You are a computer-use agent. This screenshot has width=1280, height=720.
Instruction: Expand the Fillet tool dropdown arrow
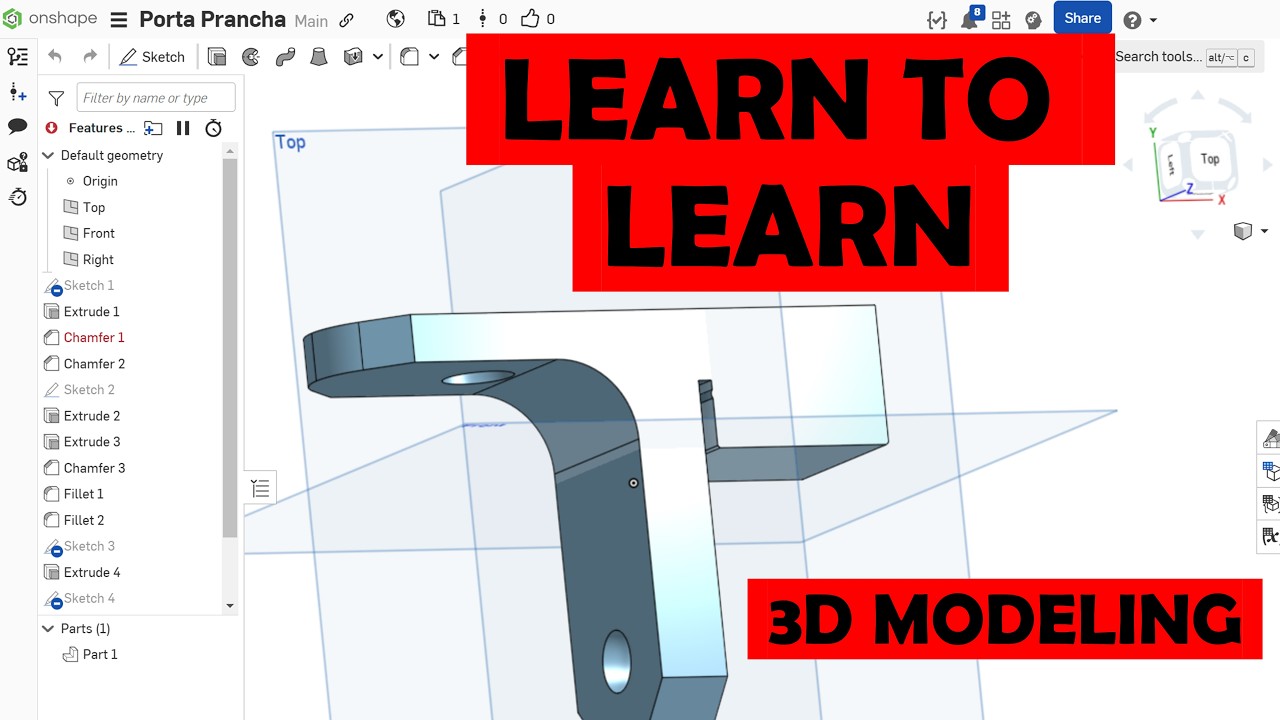pyautogui.click(x=434, y=57)
